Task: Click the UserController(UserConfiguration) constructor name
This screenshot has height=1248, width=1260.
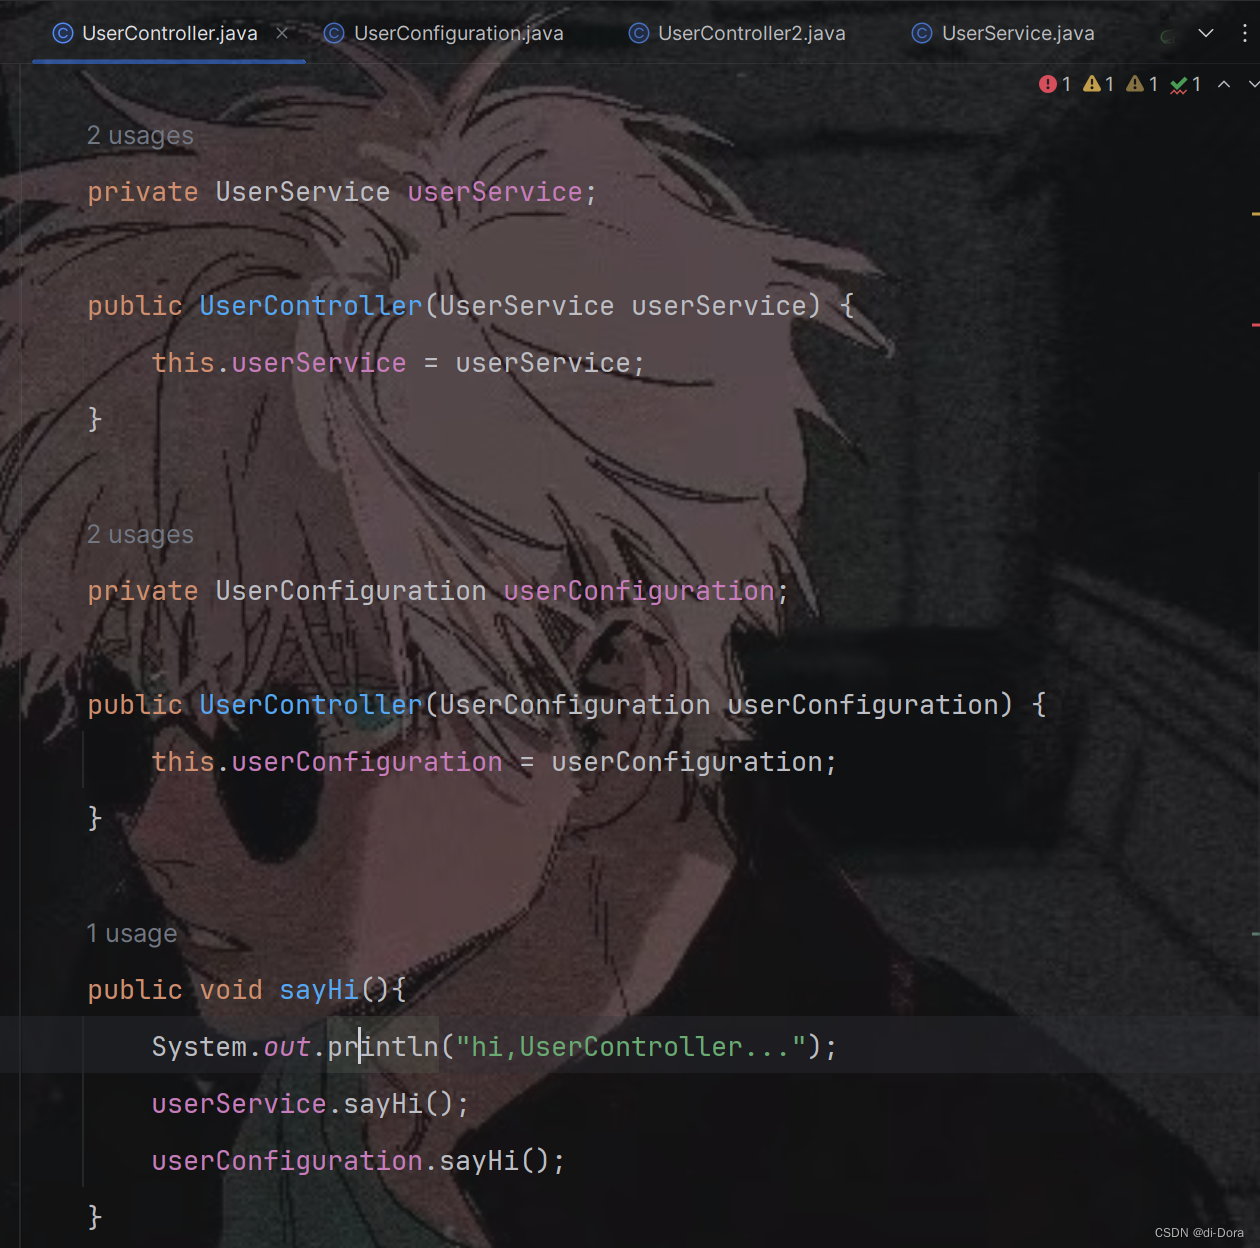Action: (x=311, y=705)
